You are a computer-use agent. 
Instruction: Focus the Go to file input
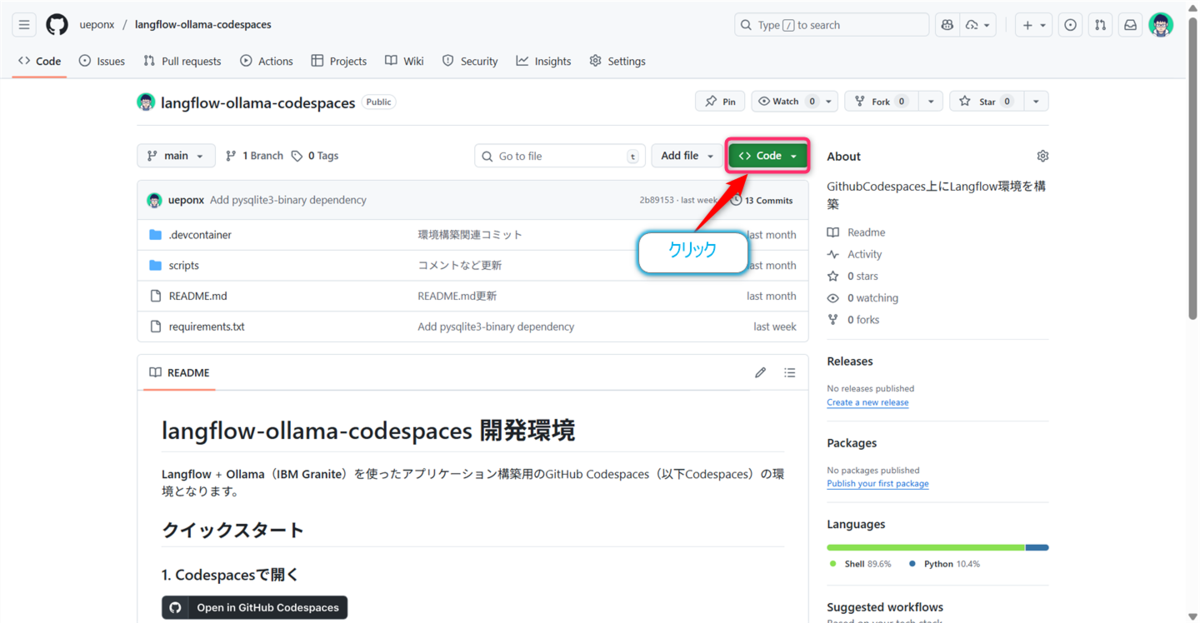[x=560, y=156]
